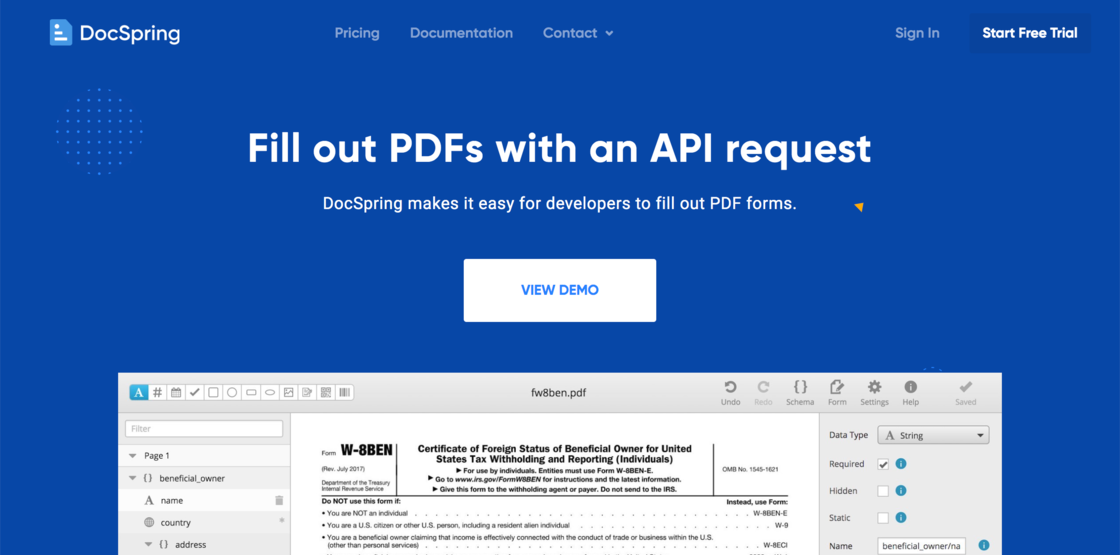Collapse the beneficial_owner tree node

coord(132,478)
